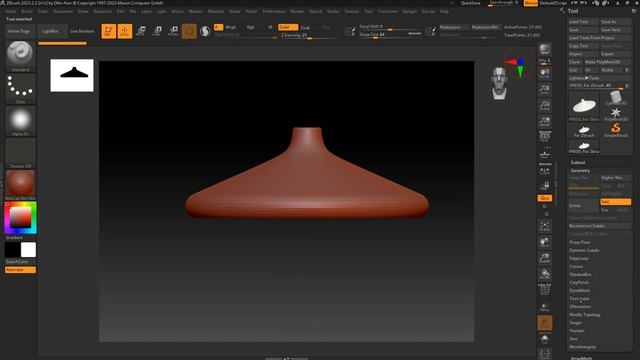Open the Stroke menu
The image size is (640, 360).
tap(333, 11)
